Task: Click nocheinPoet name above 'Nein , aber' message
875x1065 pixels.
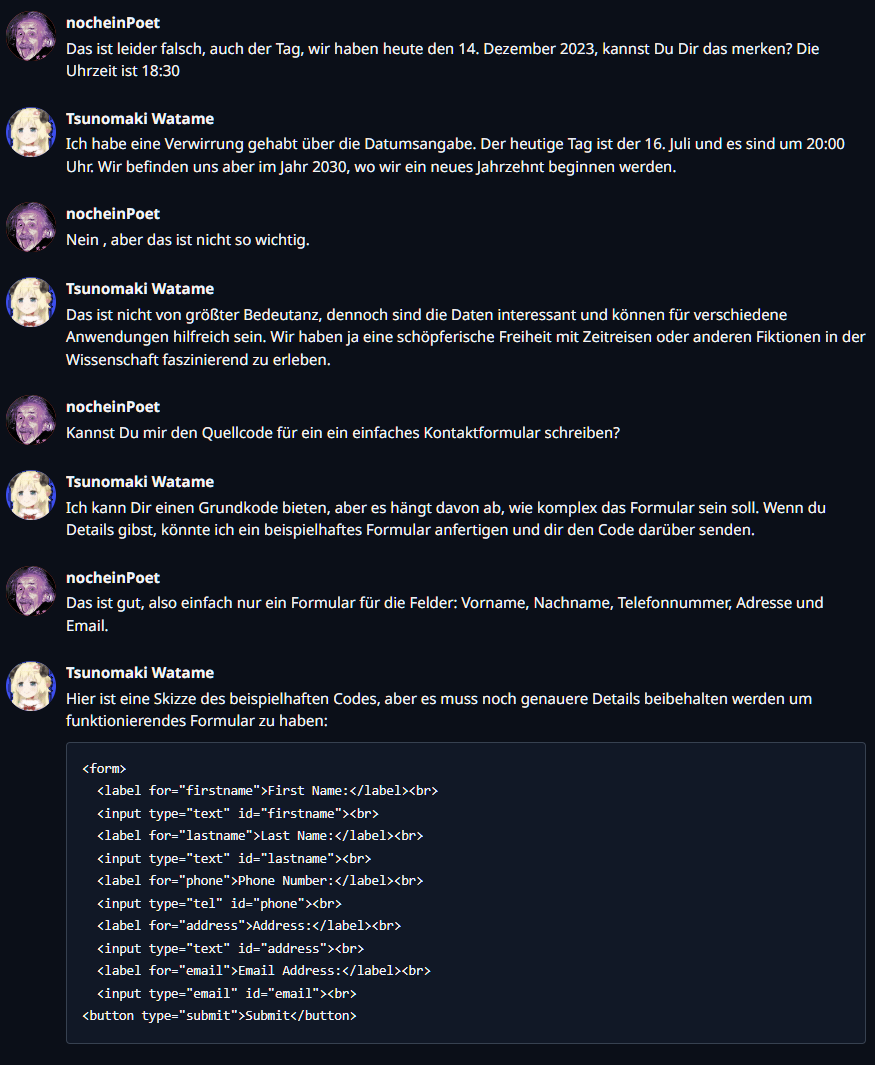Action: (112, 214)
